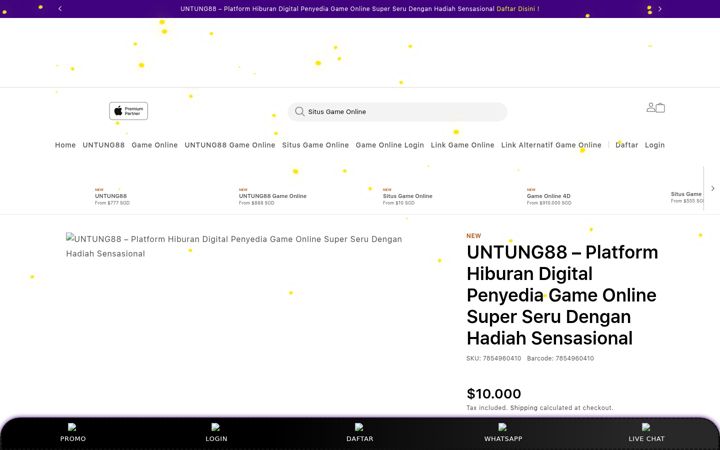Click the NEW label above product title
720x450 pixels.
point(473,236)
